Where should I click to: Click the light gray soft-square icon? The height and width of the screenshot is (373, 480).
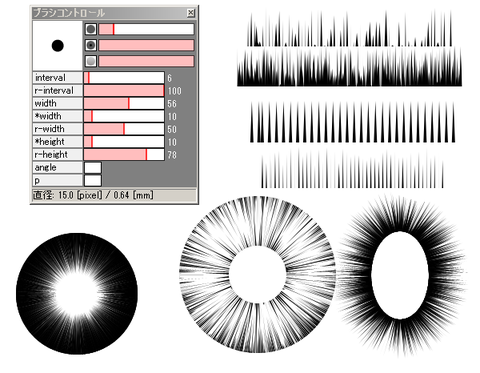click(91, 61)
